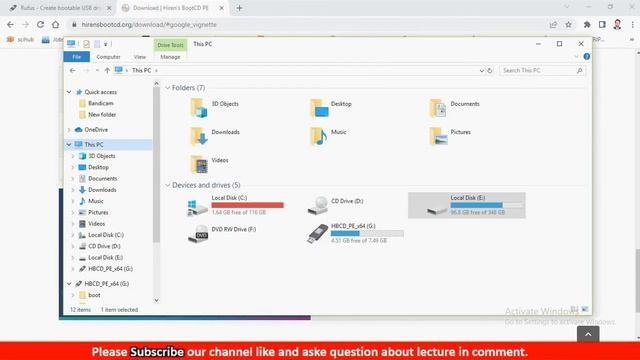Expand Local Disk (C:) in navigation pane
The image size is (640, 360).
[73, 235]
